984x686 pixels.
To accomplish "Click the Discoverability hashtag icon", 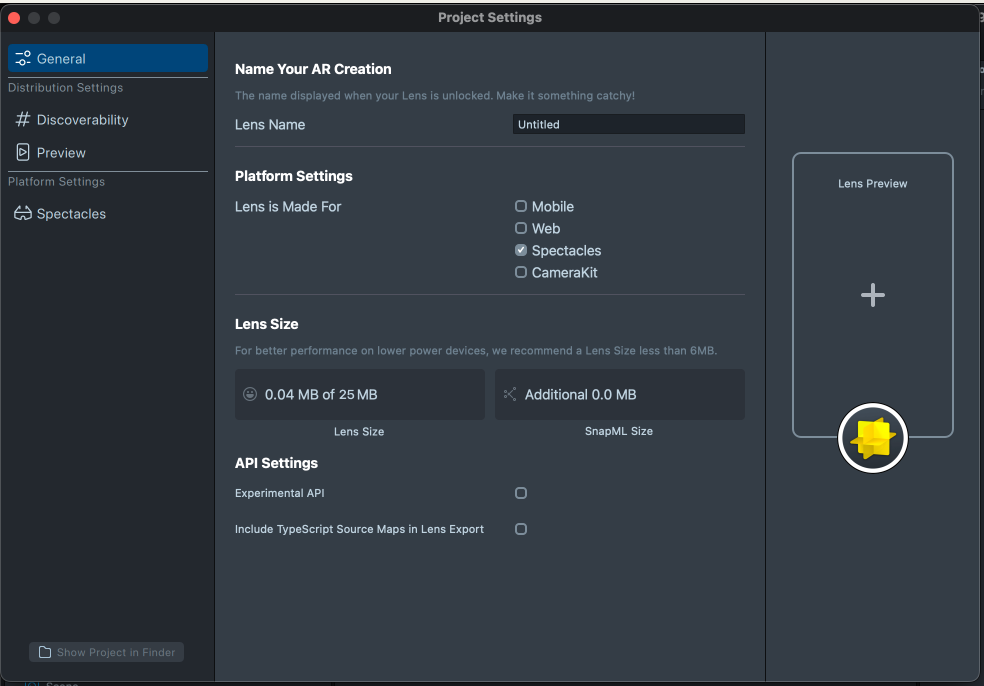I will pos(23,120).
